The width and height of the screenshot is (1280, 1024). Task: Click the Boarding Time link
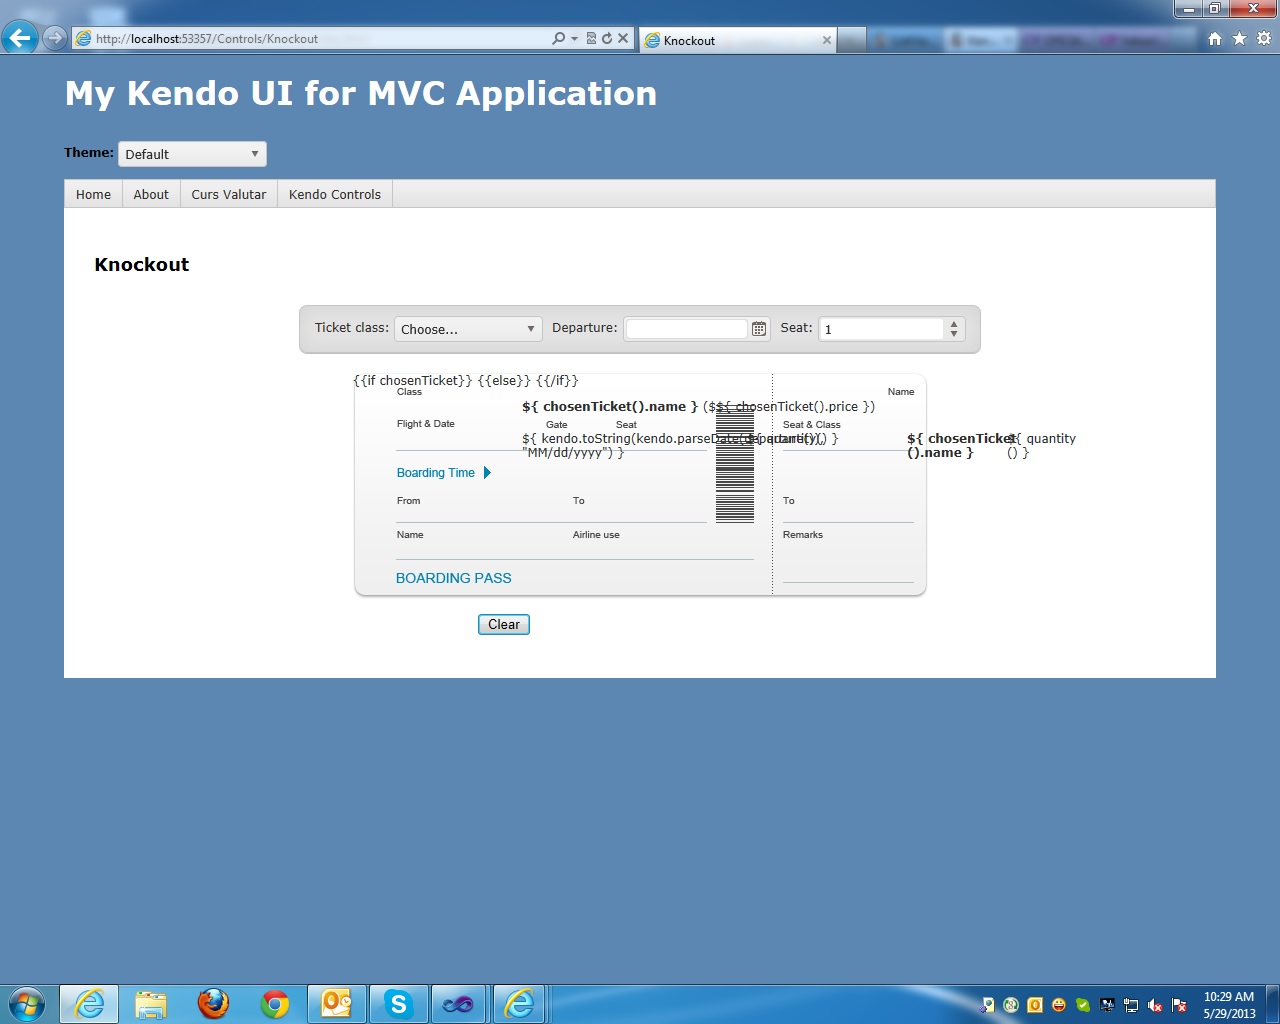[x=436, y=473]
